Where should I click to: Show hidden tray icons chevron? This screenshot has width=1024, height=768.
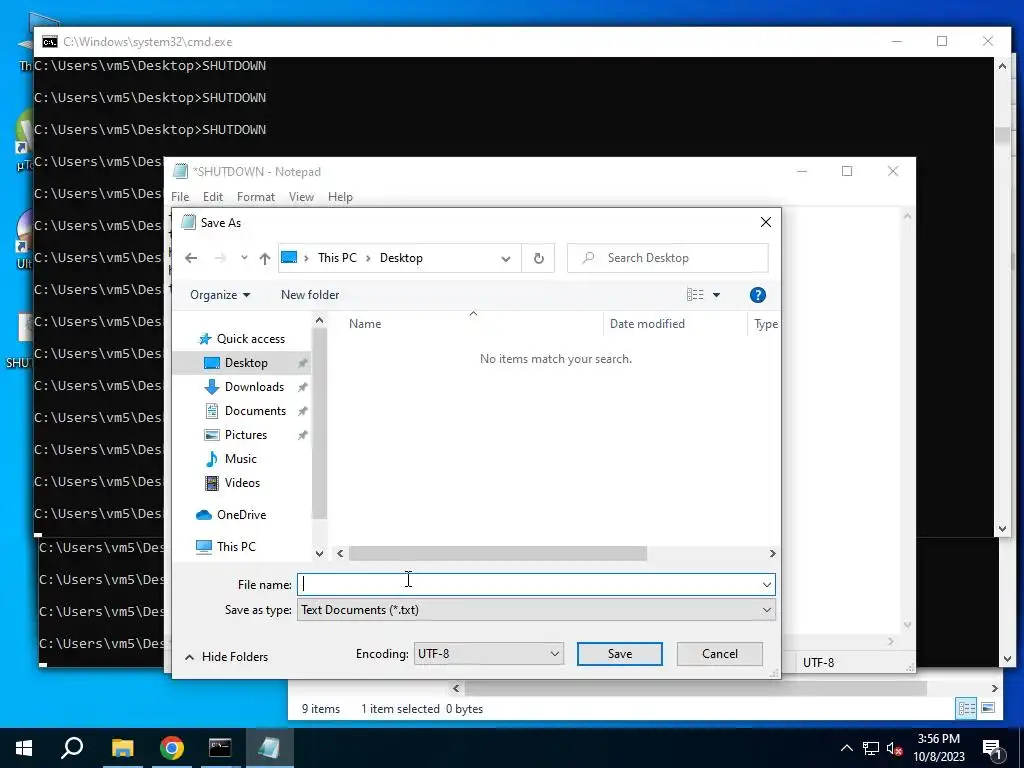pyautogui.click(x=847, y=748)
